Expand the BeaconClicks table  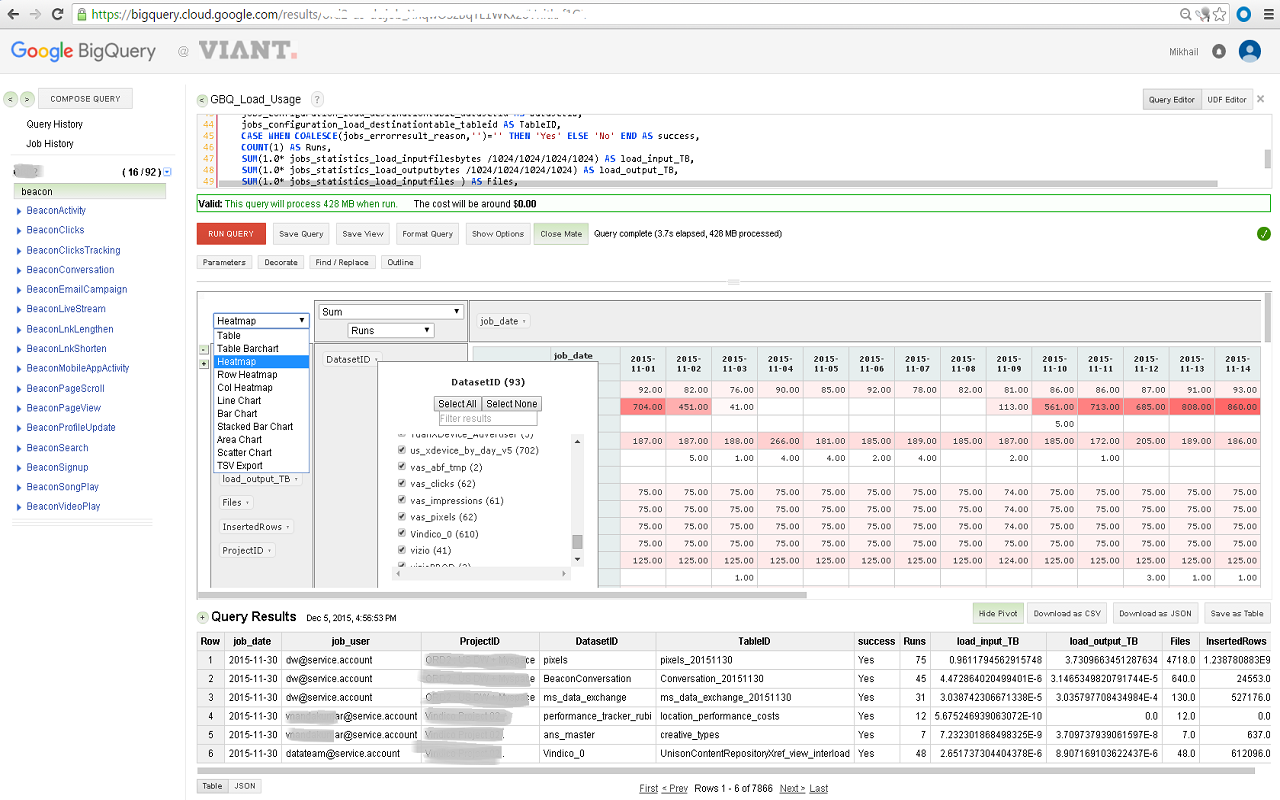click(19, 231)
